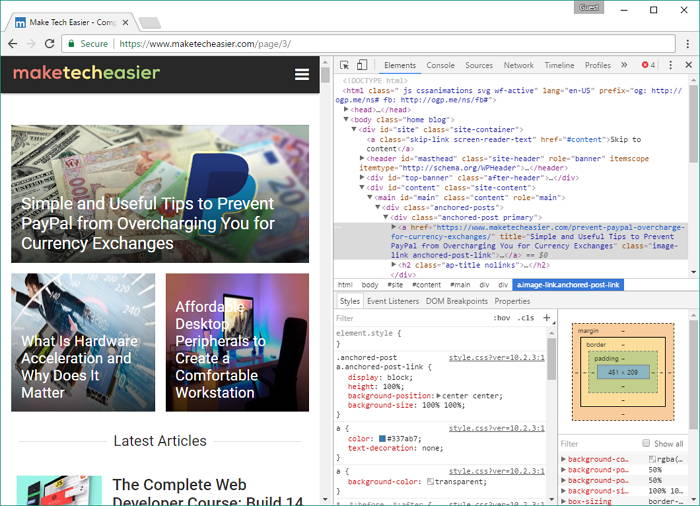Toggle the :hov element state button
700x506 pixels.
click(502, 318)
